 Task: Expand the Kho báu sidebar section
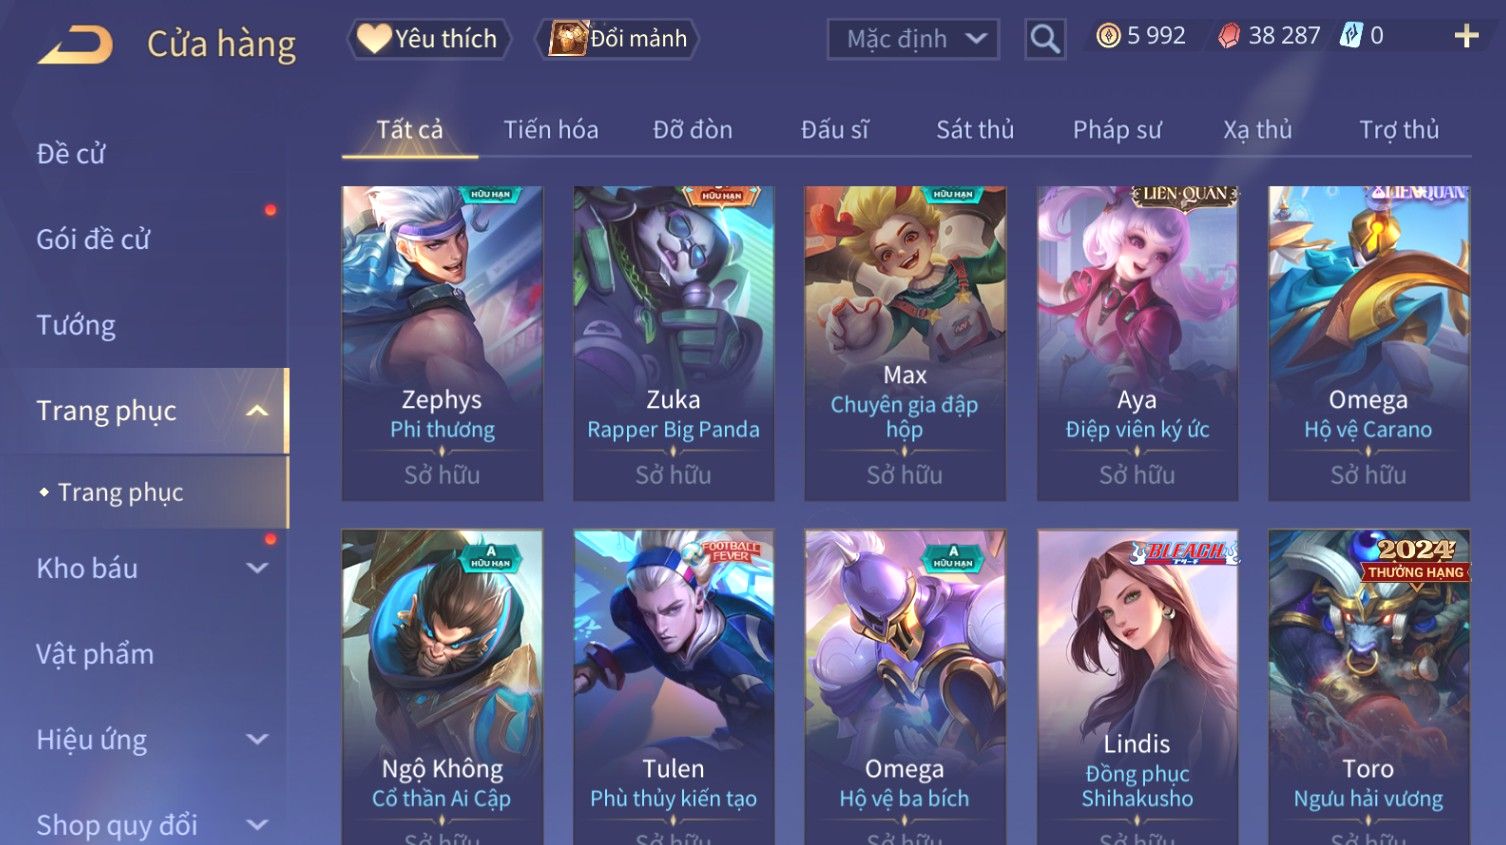[x=257, y=568]
